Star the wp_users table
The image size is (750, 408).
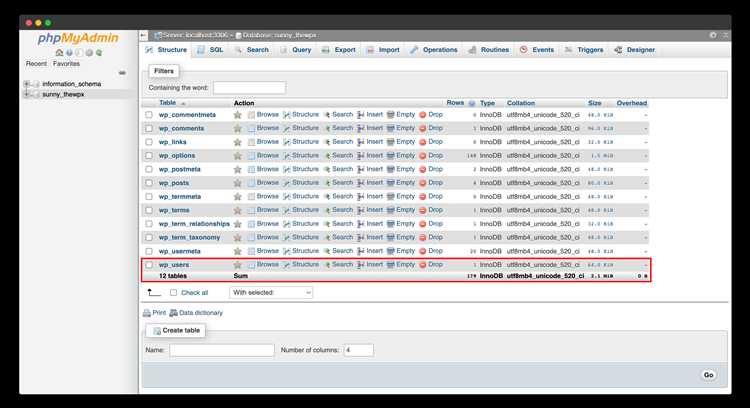(x=237, y=265)
